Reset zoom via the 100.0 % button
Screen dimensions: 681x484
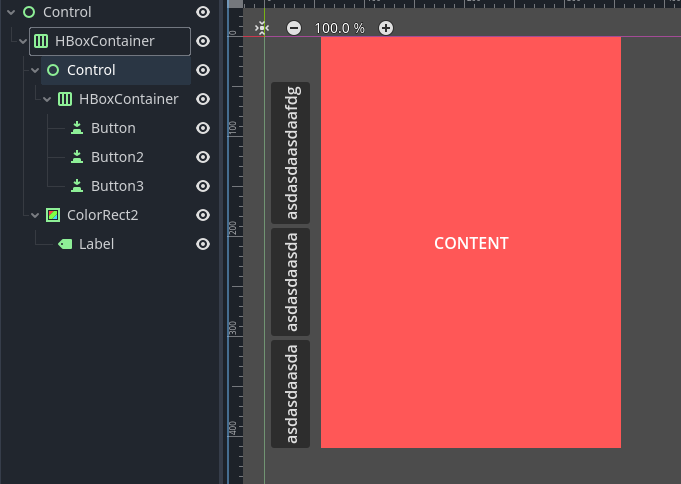point(340,28)
